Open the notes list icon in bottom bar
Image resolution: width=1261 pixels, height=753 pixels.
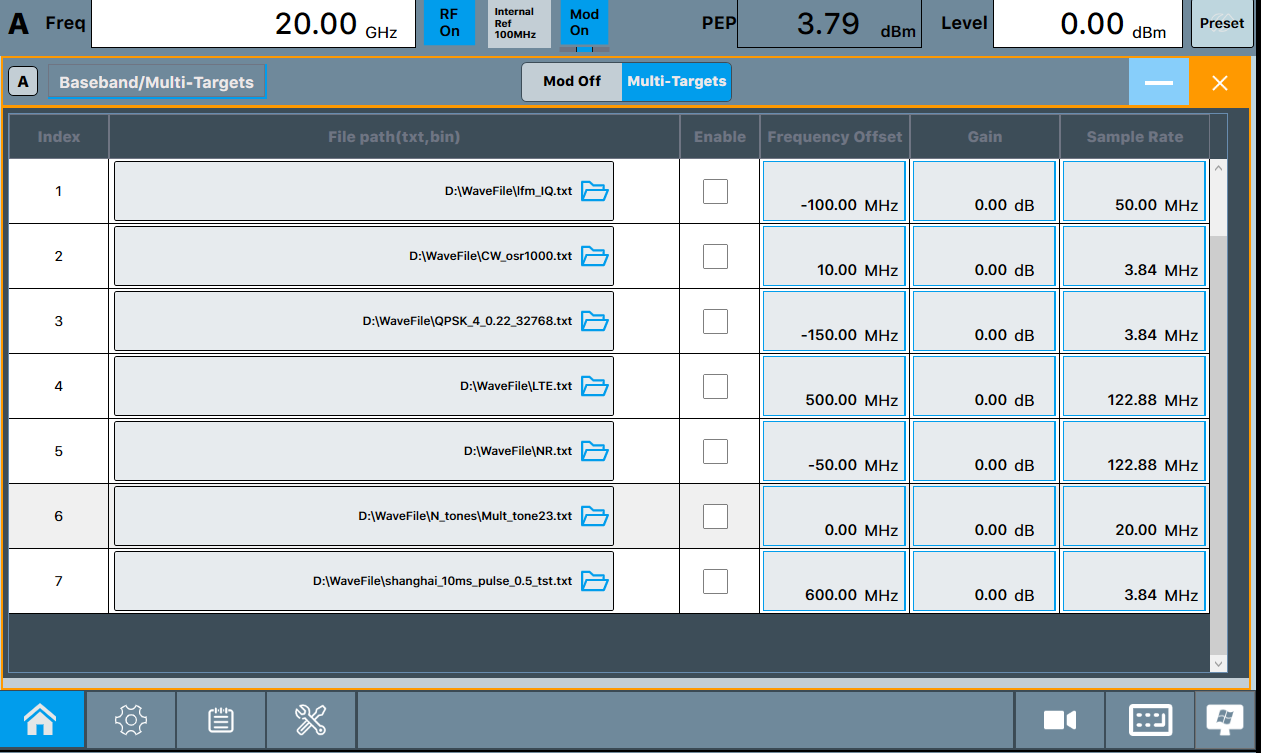(x=221, y=720)
